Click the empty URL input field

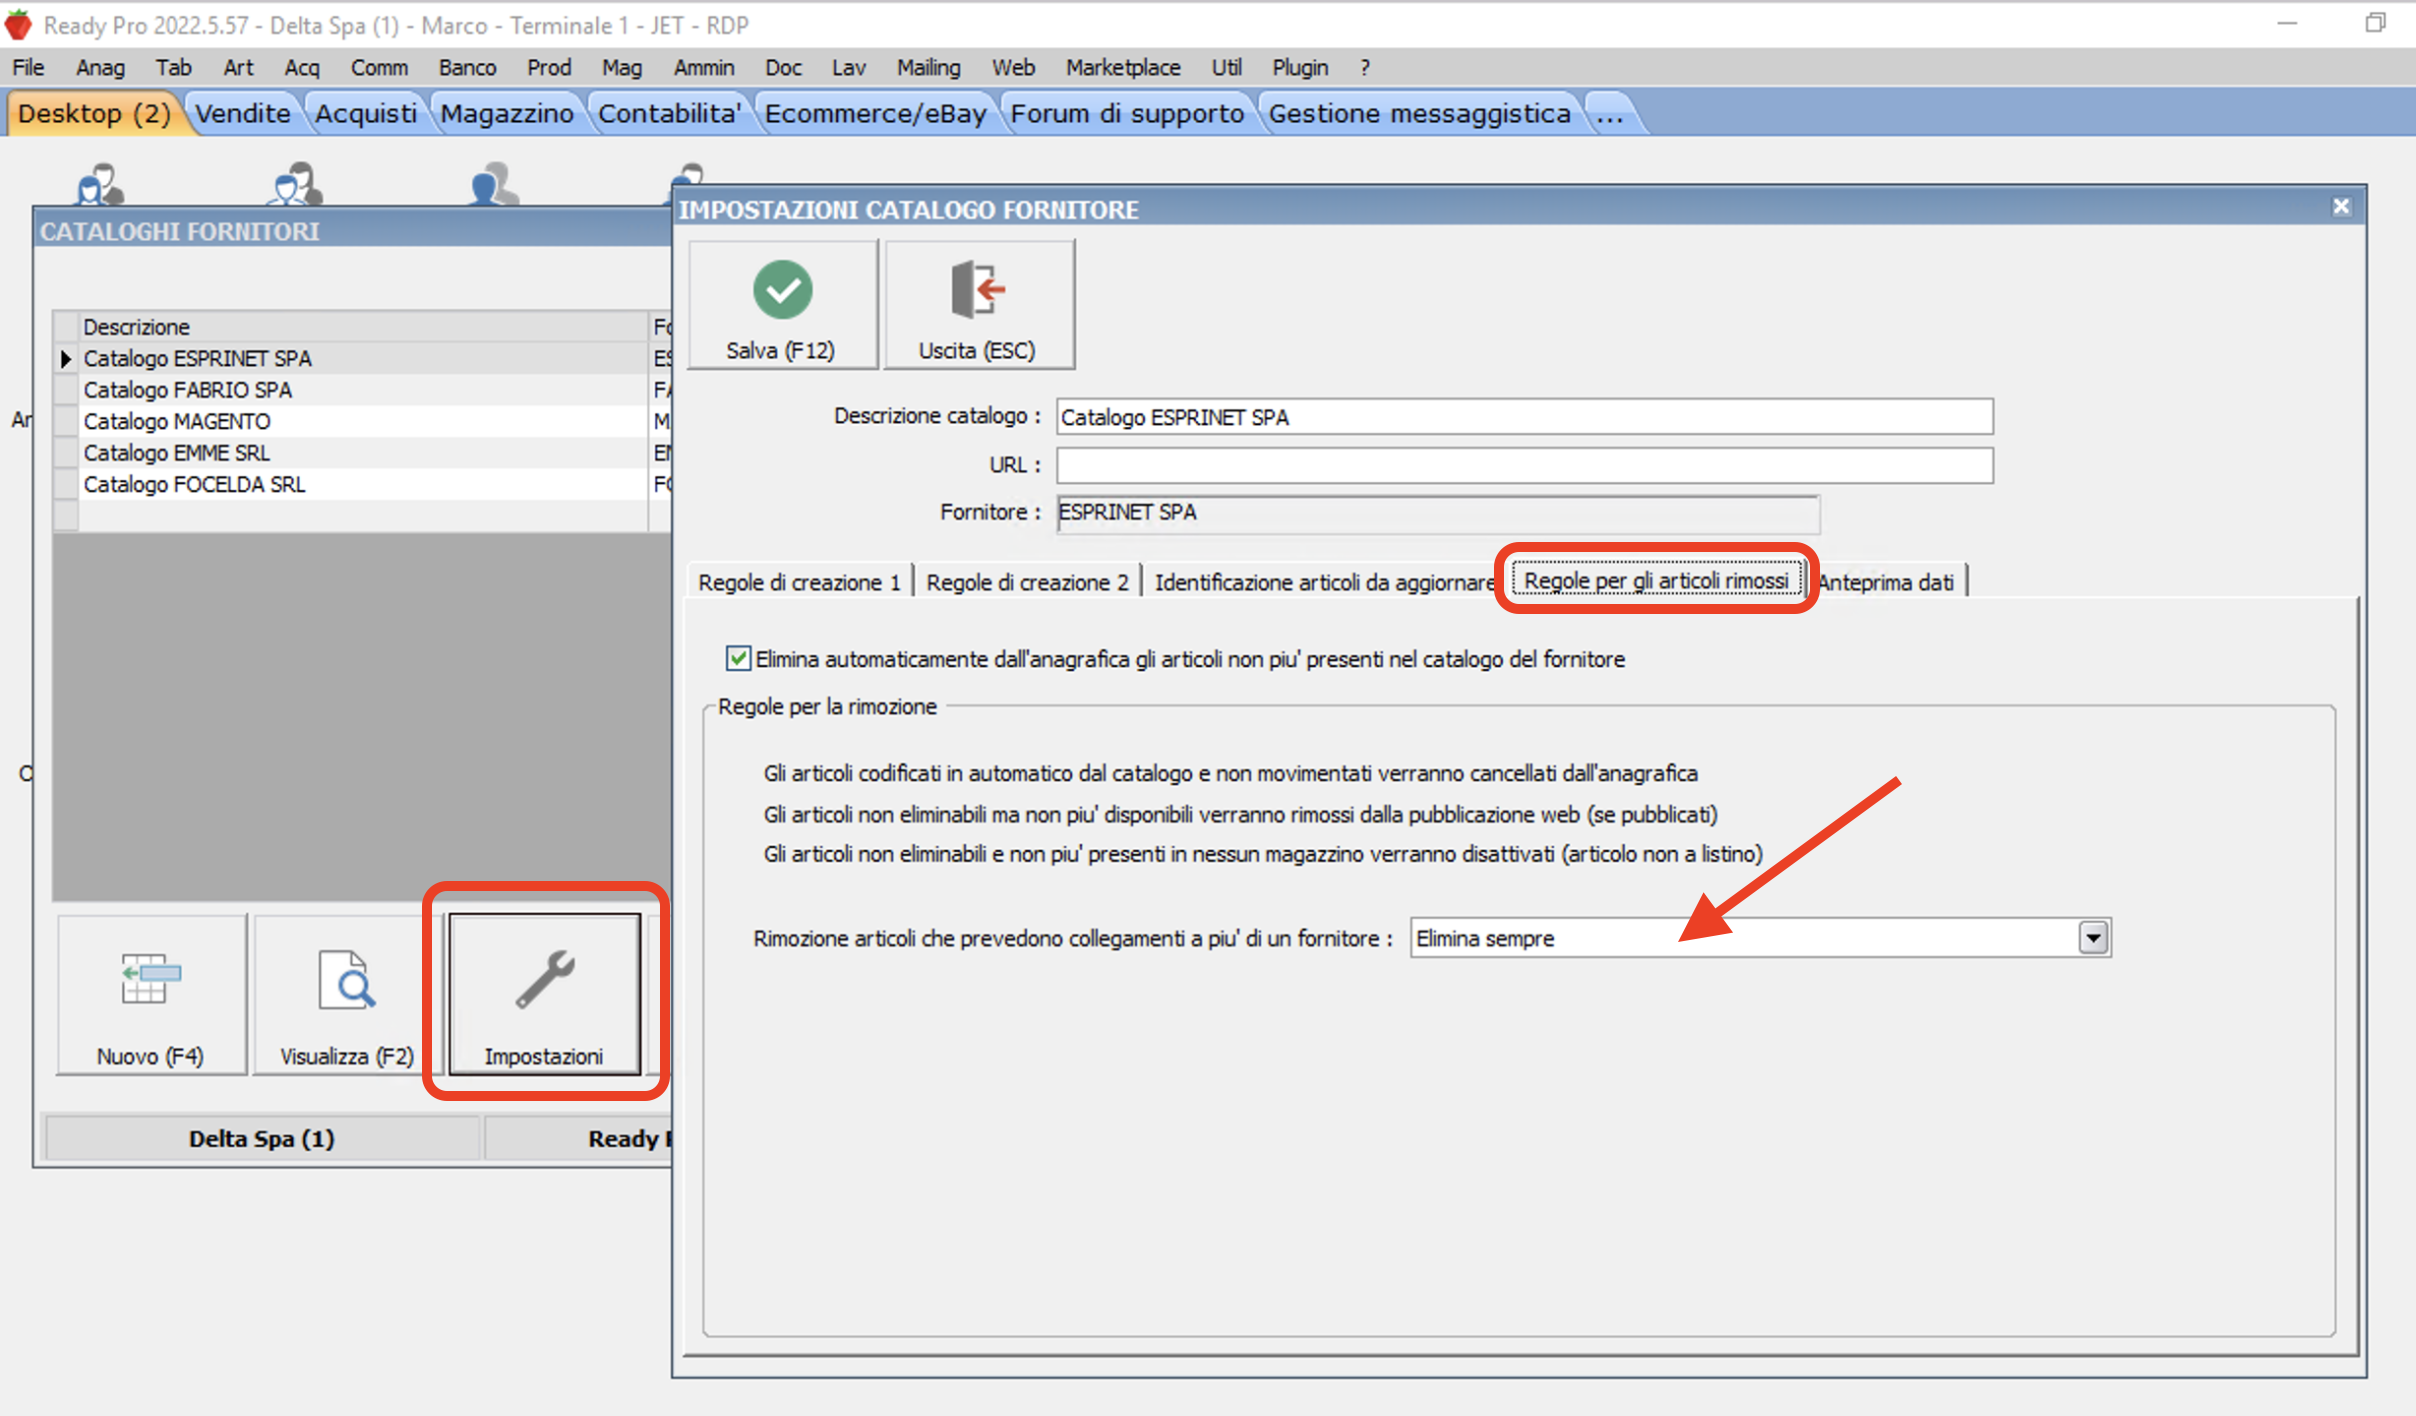(1524, 465)
